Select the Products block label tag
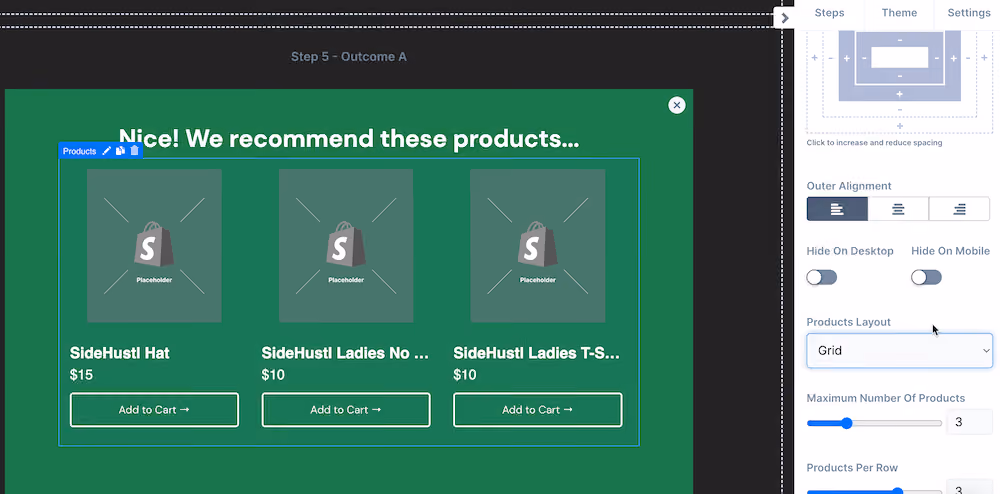Screen dimensions: 1000x494 tap(79, 151)
